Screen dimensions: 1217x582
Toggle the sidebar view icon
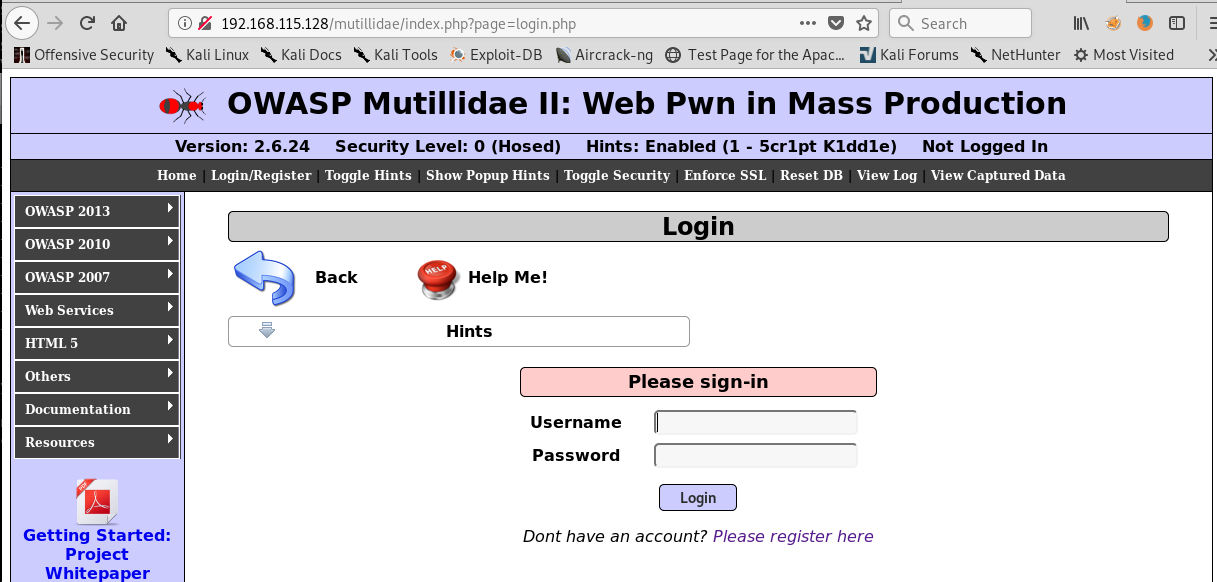(x=1177, y=23)
